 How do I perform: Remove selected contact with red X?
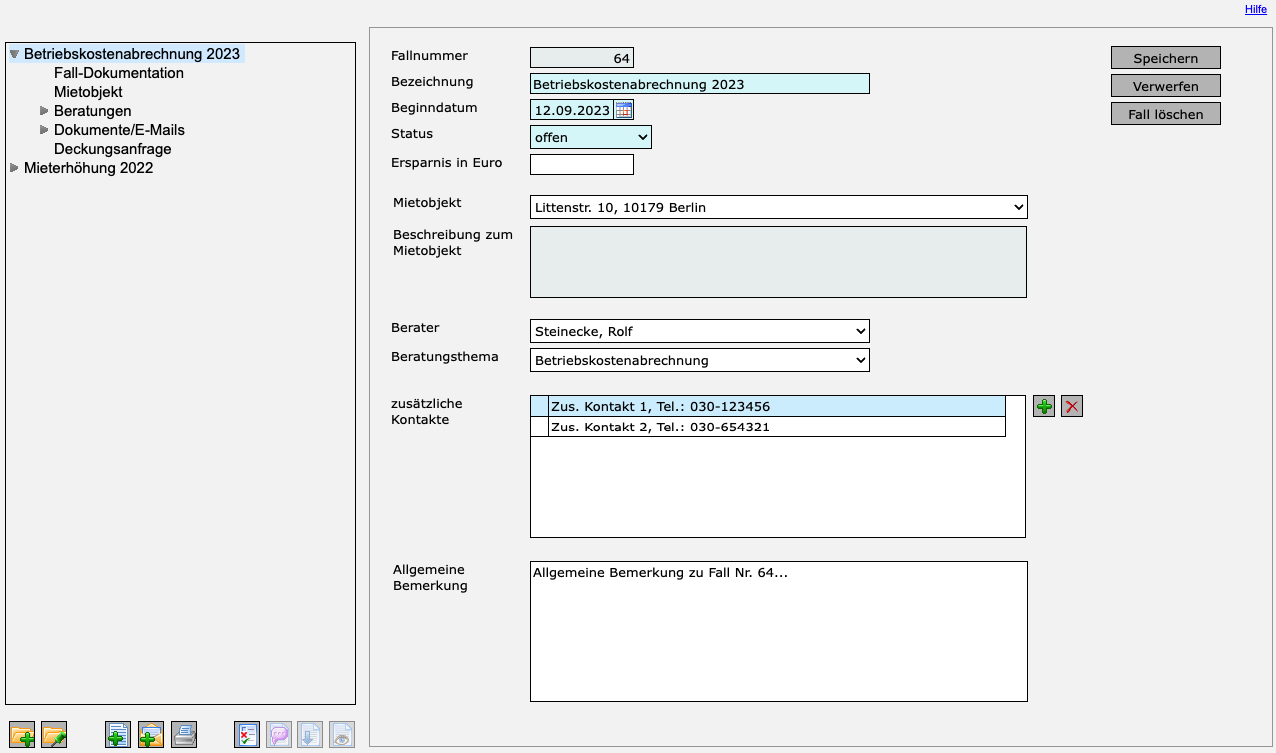click(1072, 406)
